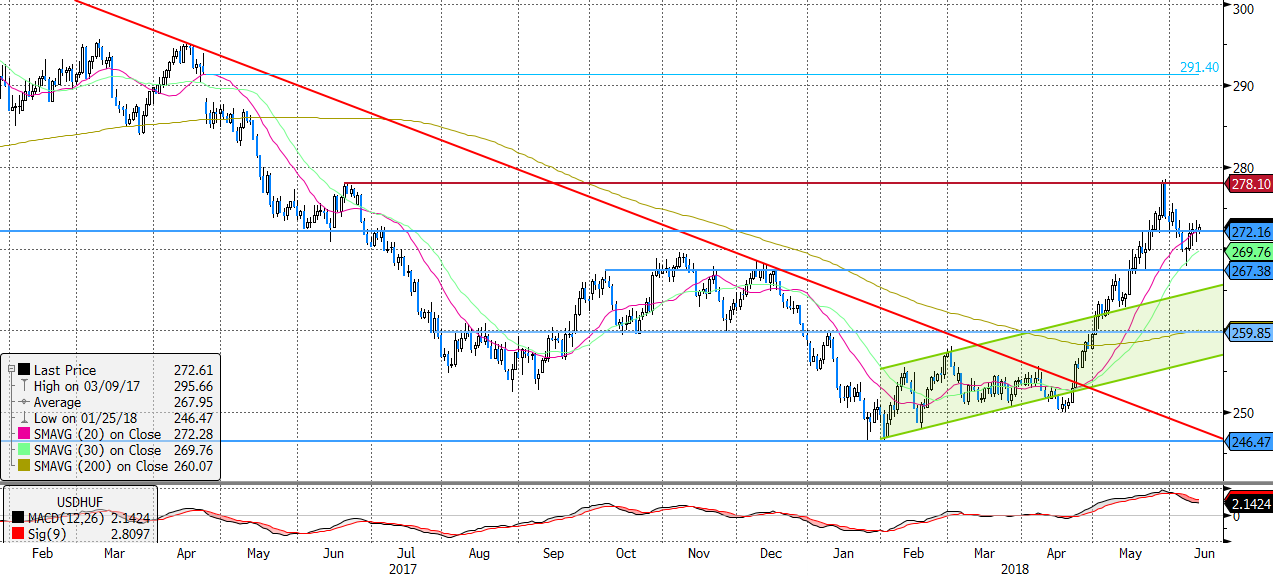This screenshot has width=1273, height=576.
Task: Click the 272.61 last price value
Action: tap(196, 370)
